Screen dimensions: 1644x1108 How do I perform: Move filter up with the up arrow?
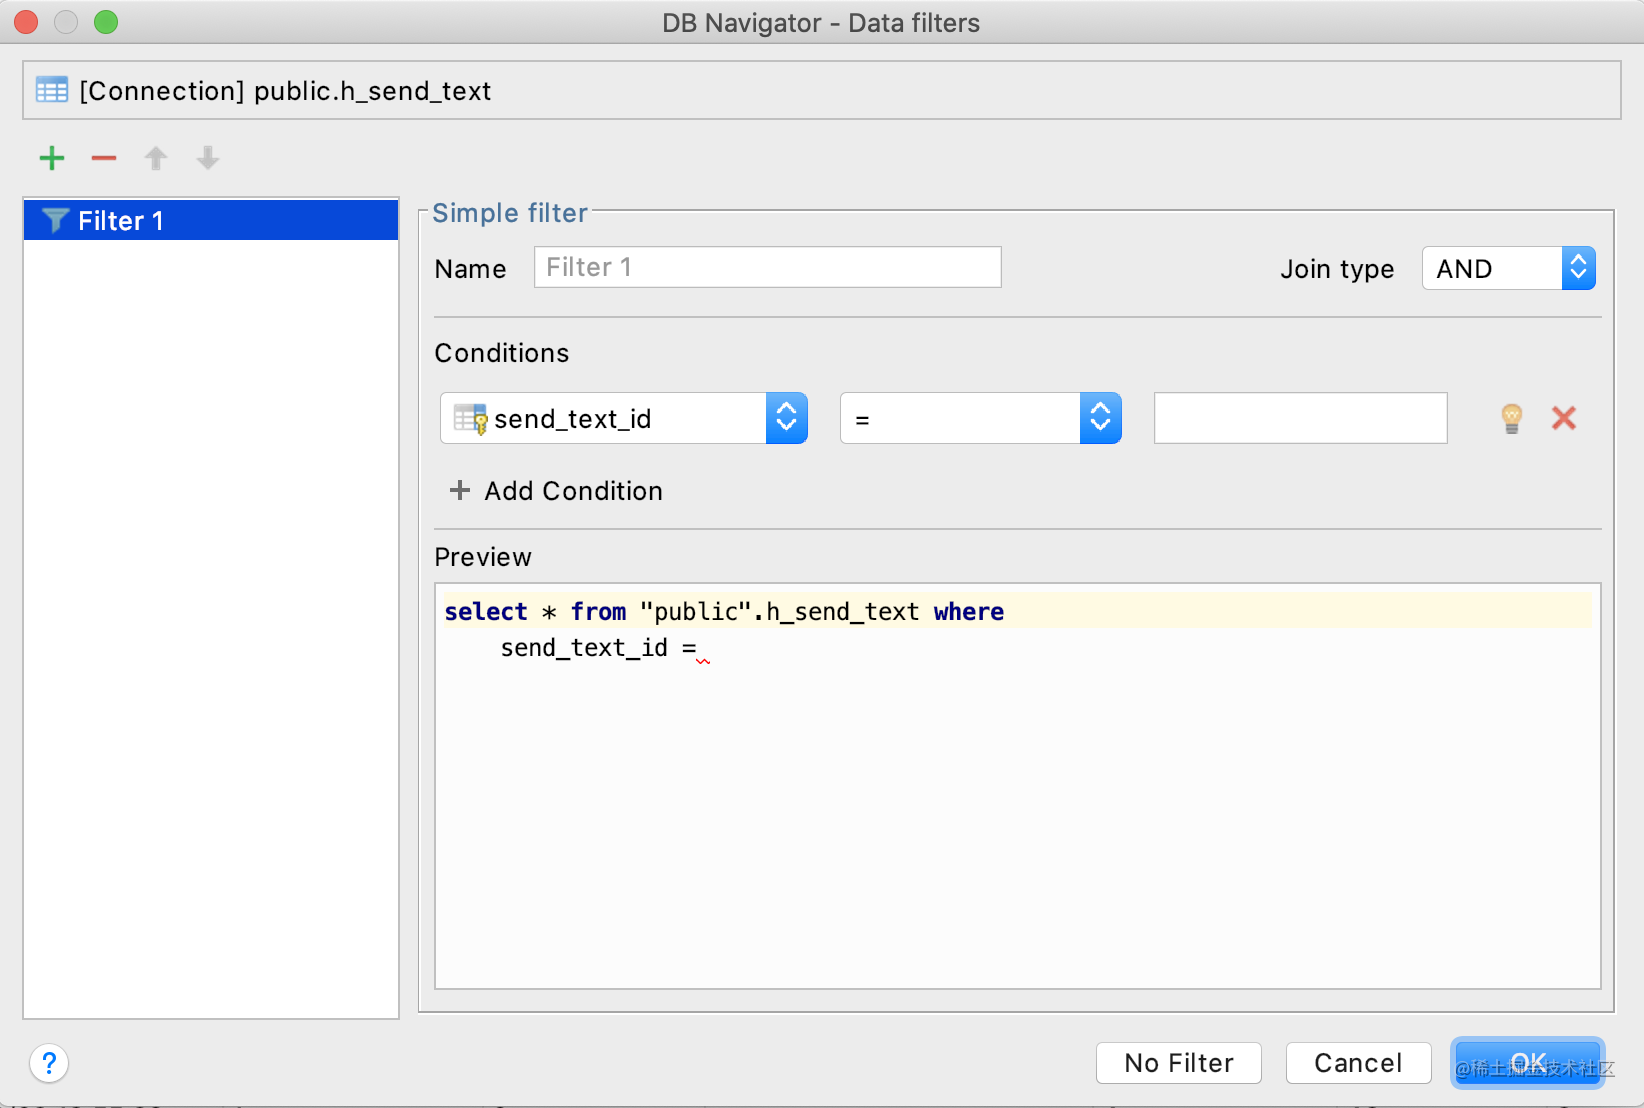click(156, 158)
